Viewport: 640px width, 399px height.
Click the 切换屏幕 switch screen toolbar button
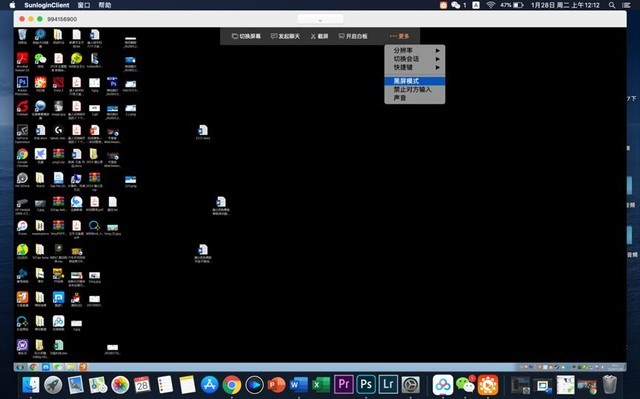click(246, 36)
